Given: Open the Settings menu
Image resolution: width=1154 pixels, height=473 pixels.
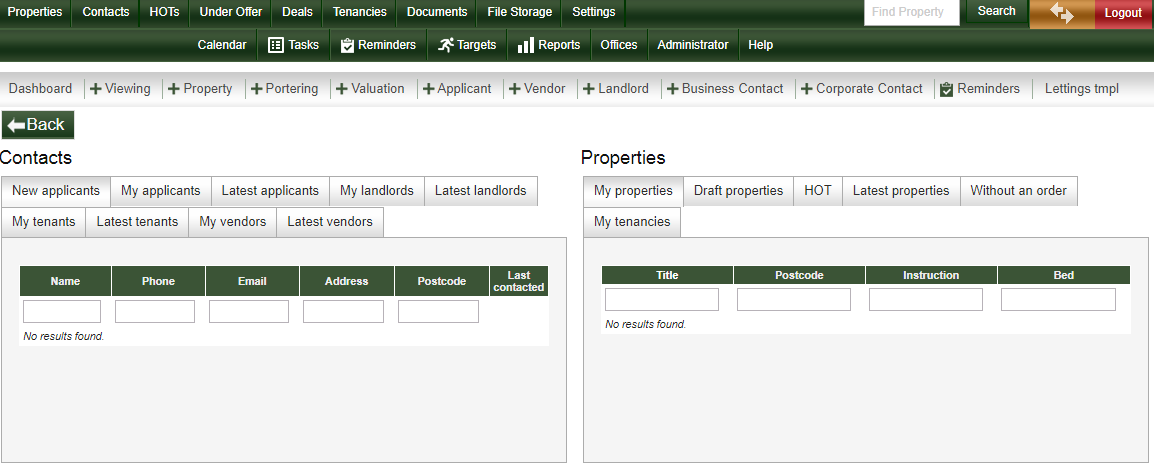Looking at the screenshot, I should click(x=593, y=13).
